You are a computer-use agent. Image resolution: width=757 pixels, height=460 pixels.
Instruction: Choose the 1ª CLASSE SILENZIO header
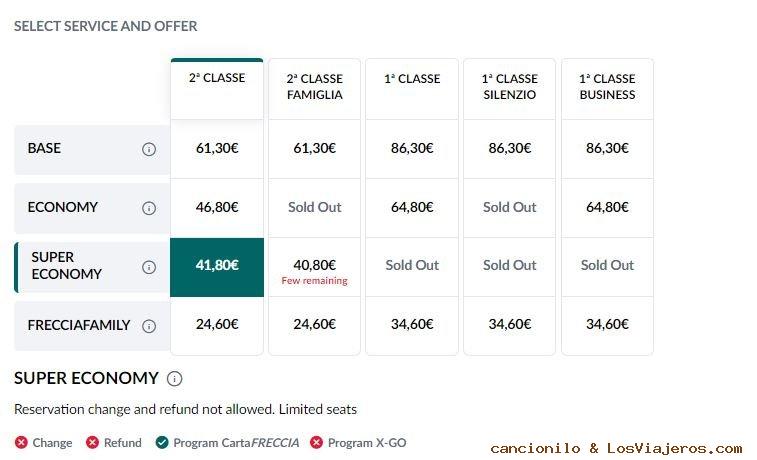pyautogui.click(x=509, y=89)
